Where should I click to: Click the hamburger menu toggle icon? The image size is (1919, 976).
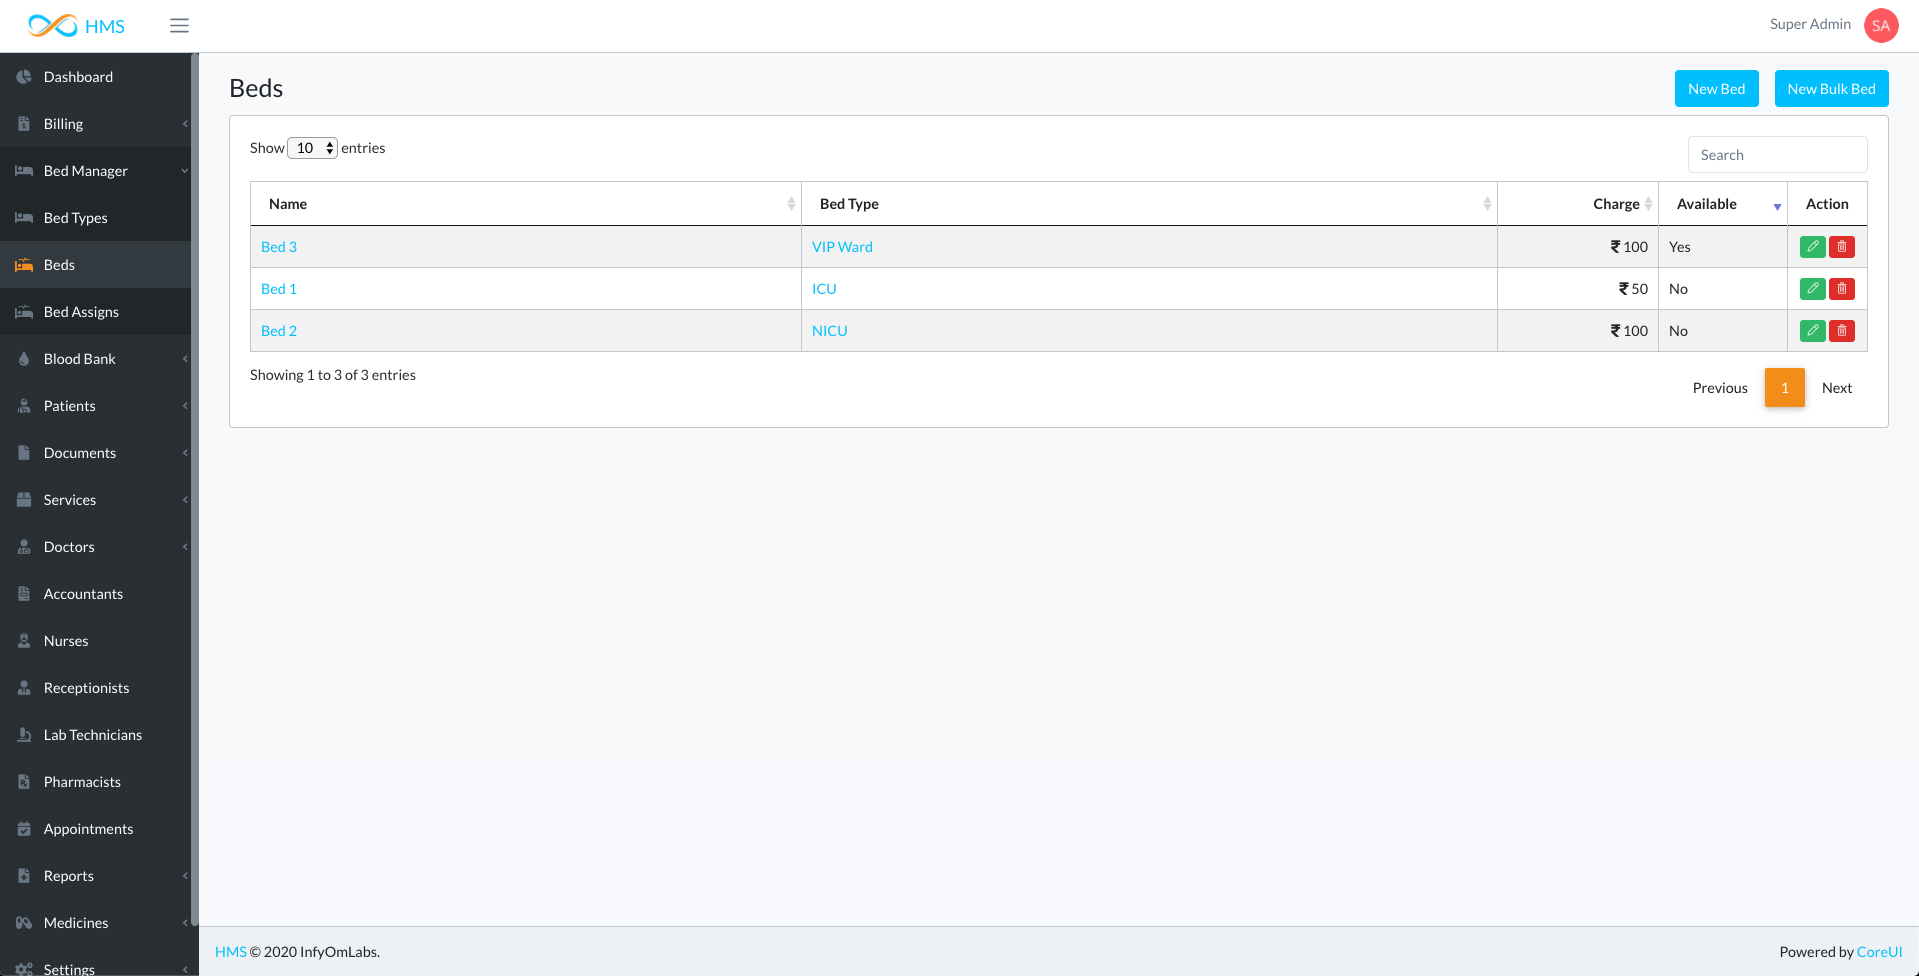(179, 26)
